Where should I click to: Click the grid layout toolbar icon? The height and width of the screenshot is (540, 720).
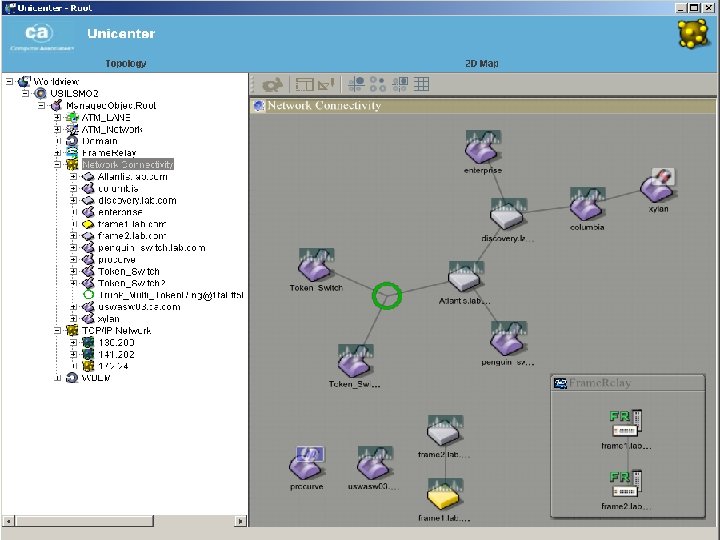coord(422,84)
